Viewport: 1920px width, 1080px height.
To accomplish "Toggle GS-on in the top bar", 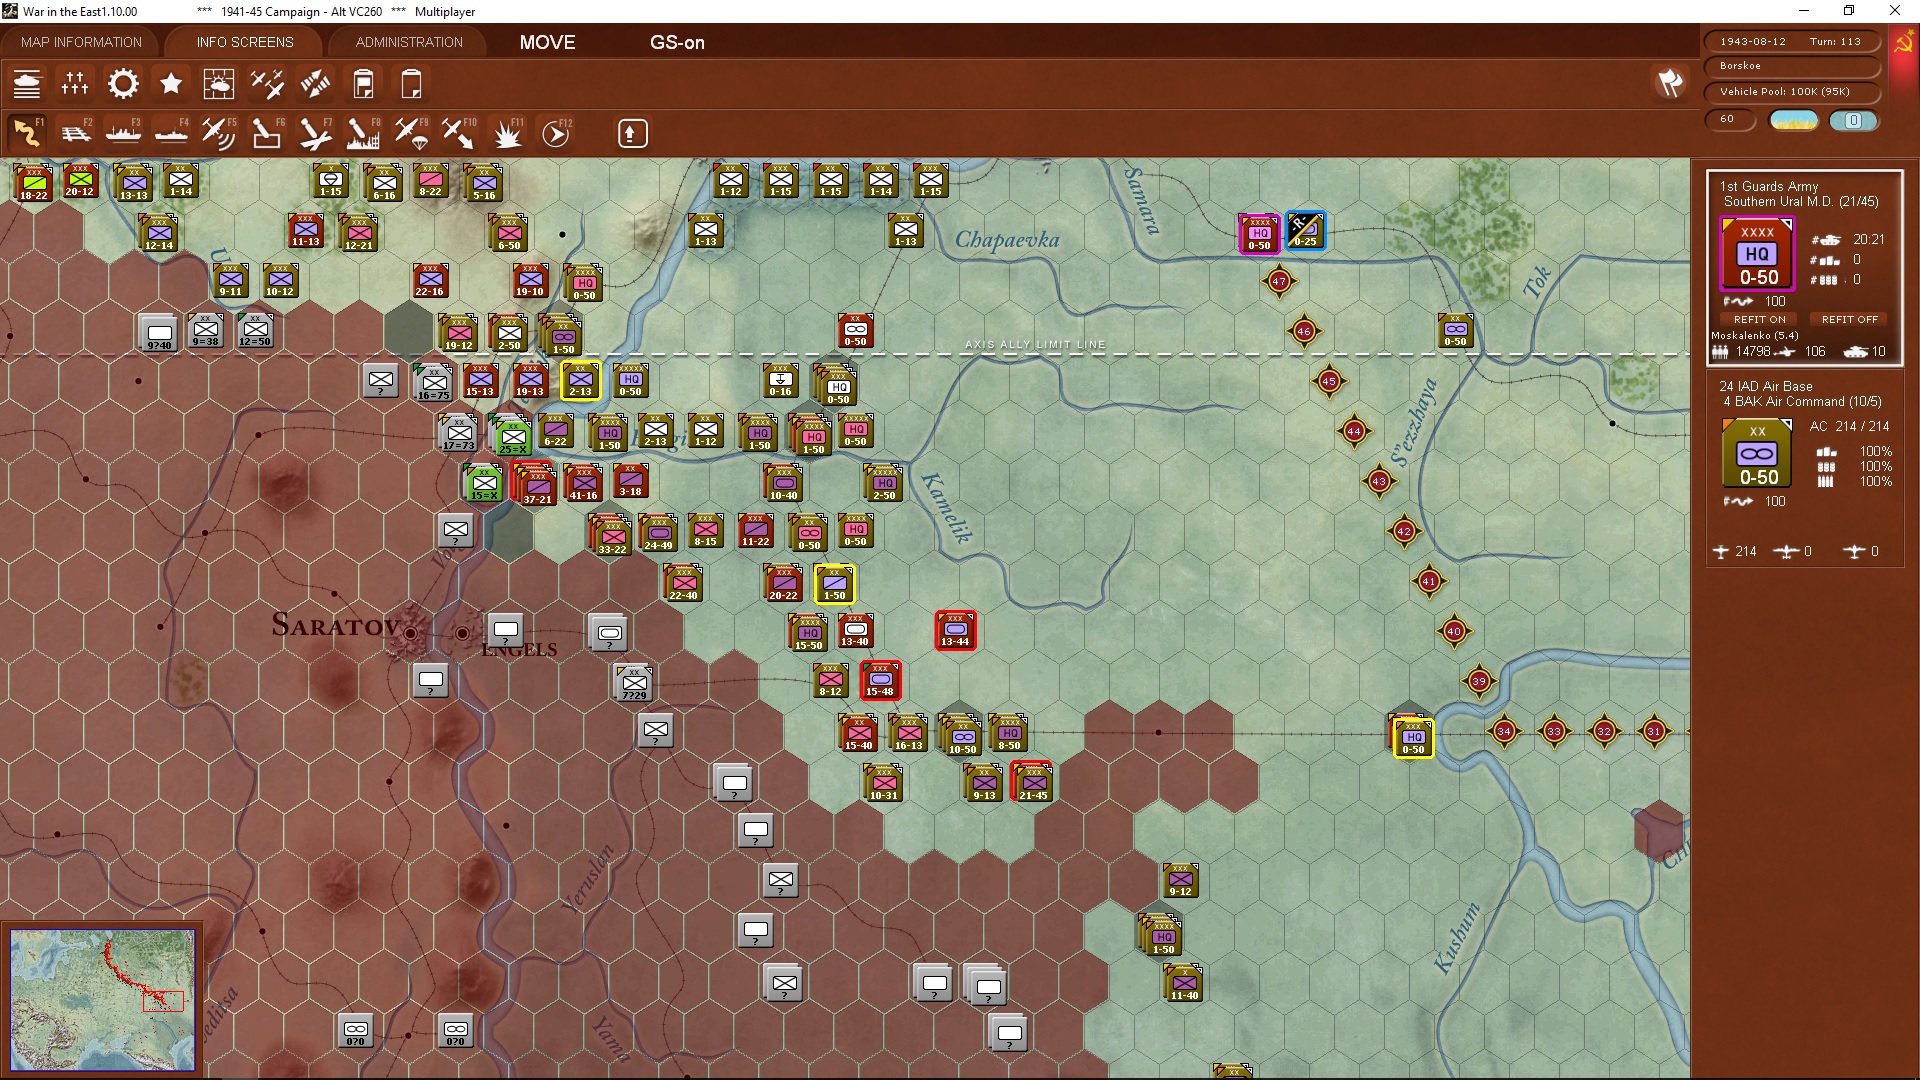I will 678,42.
